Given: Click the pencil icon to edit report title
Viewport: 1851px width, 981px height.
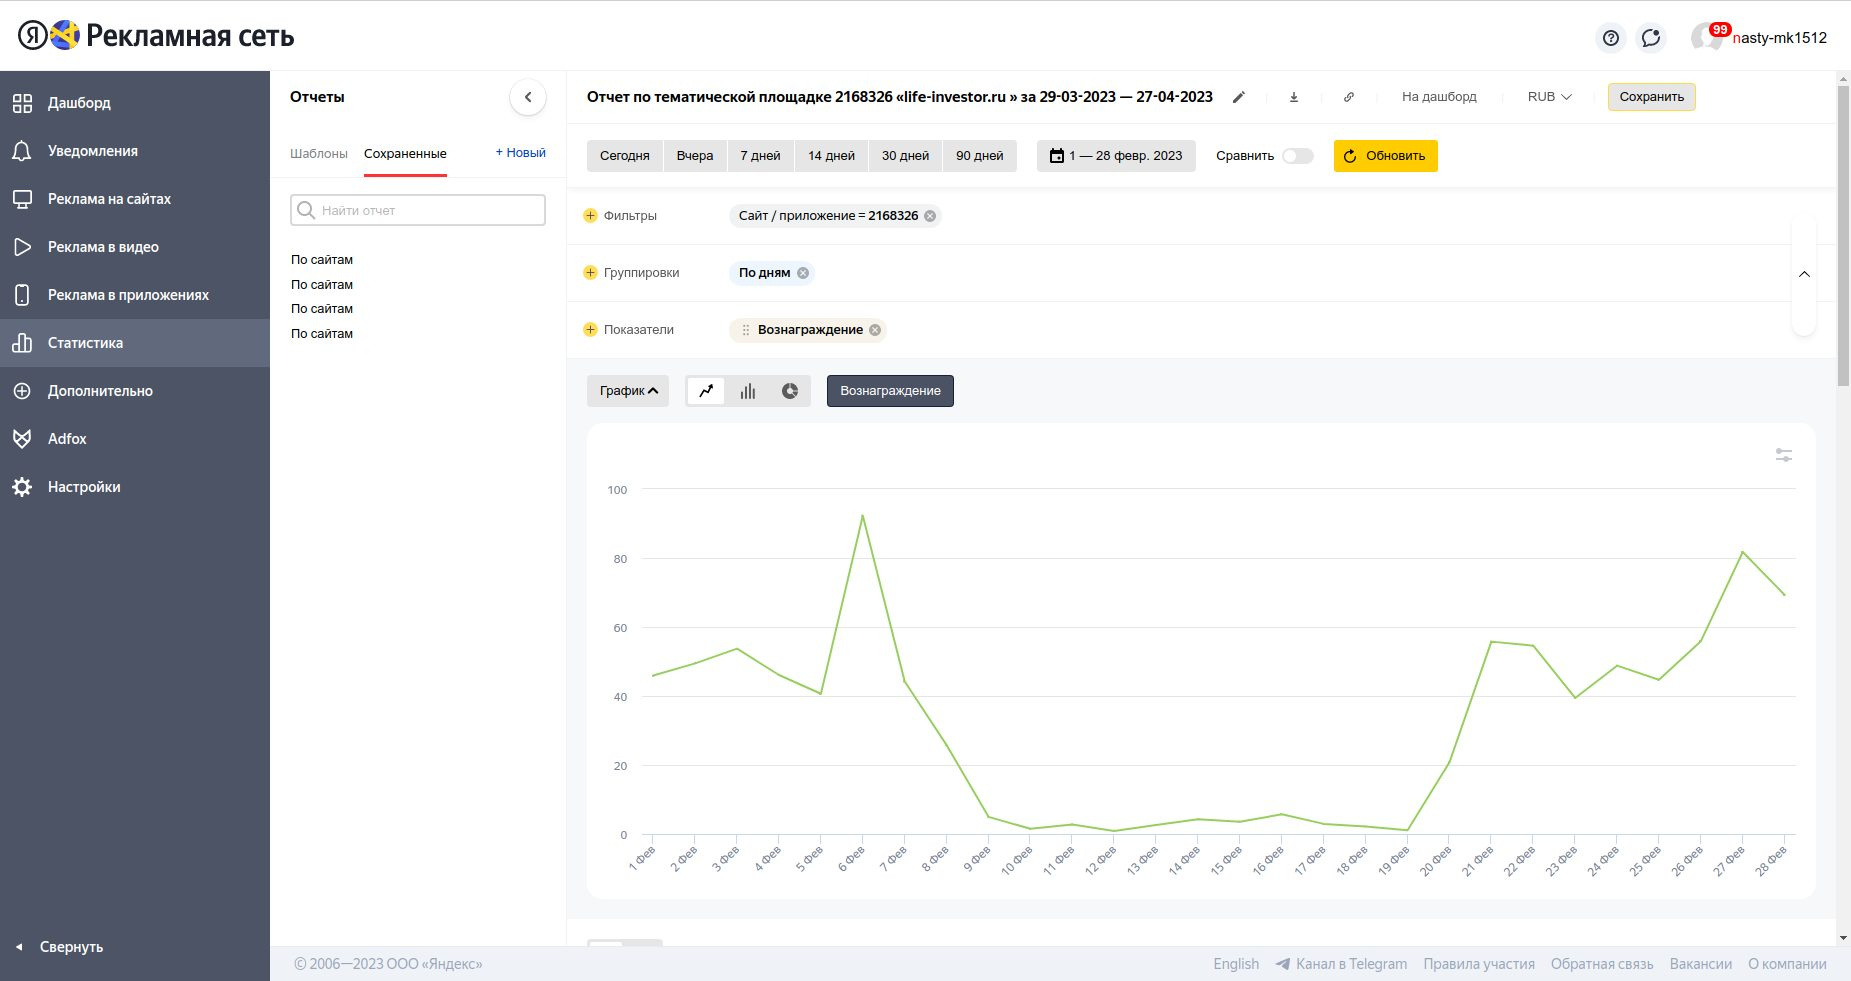Looking at the screenshot, I should (x=1239, y=97).
